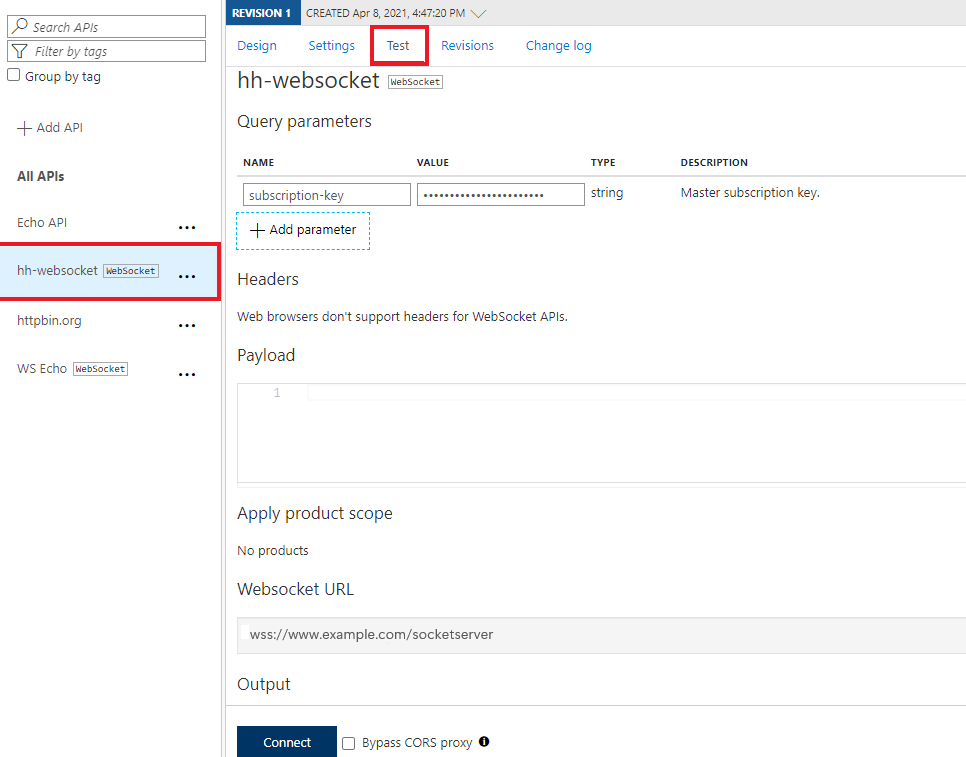Open the Revisions view
The image size is (966, 757).
click(467, 45)
